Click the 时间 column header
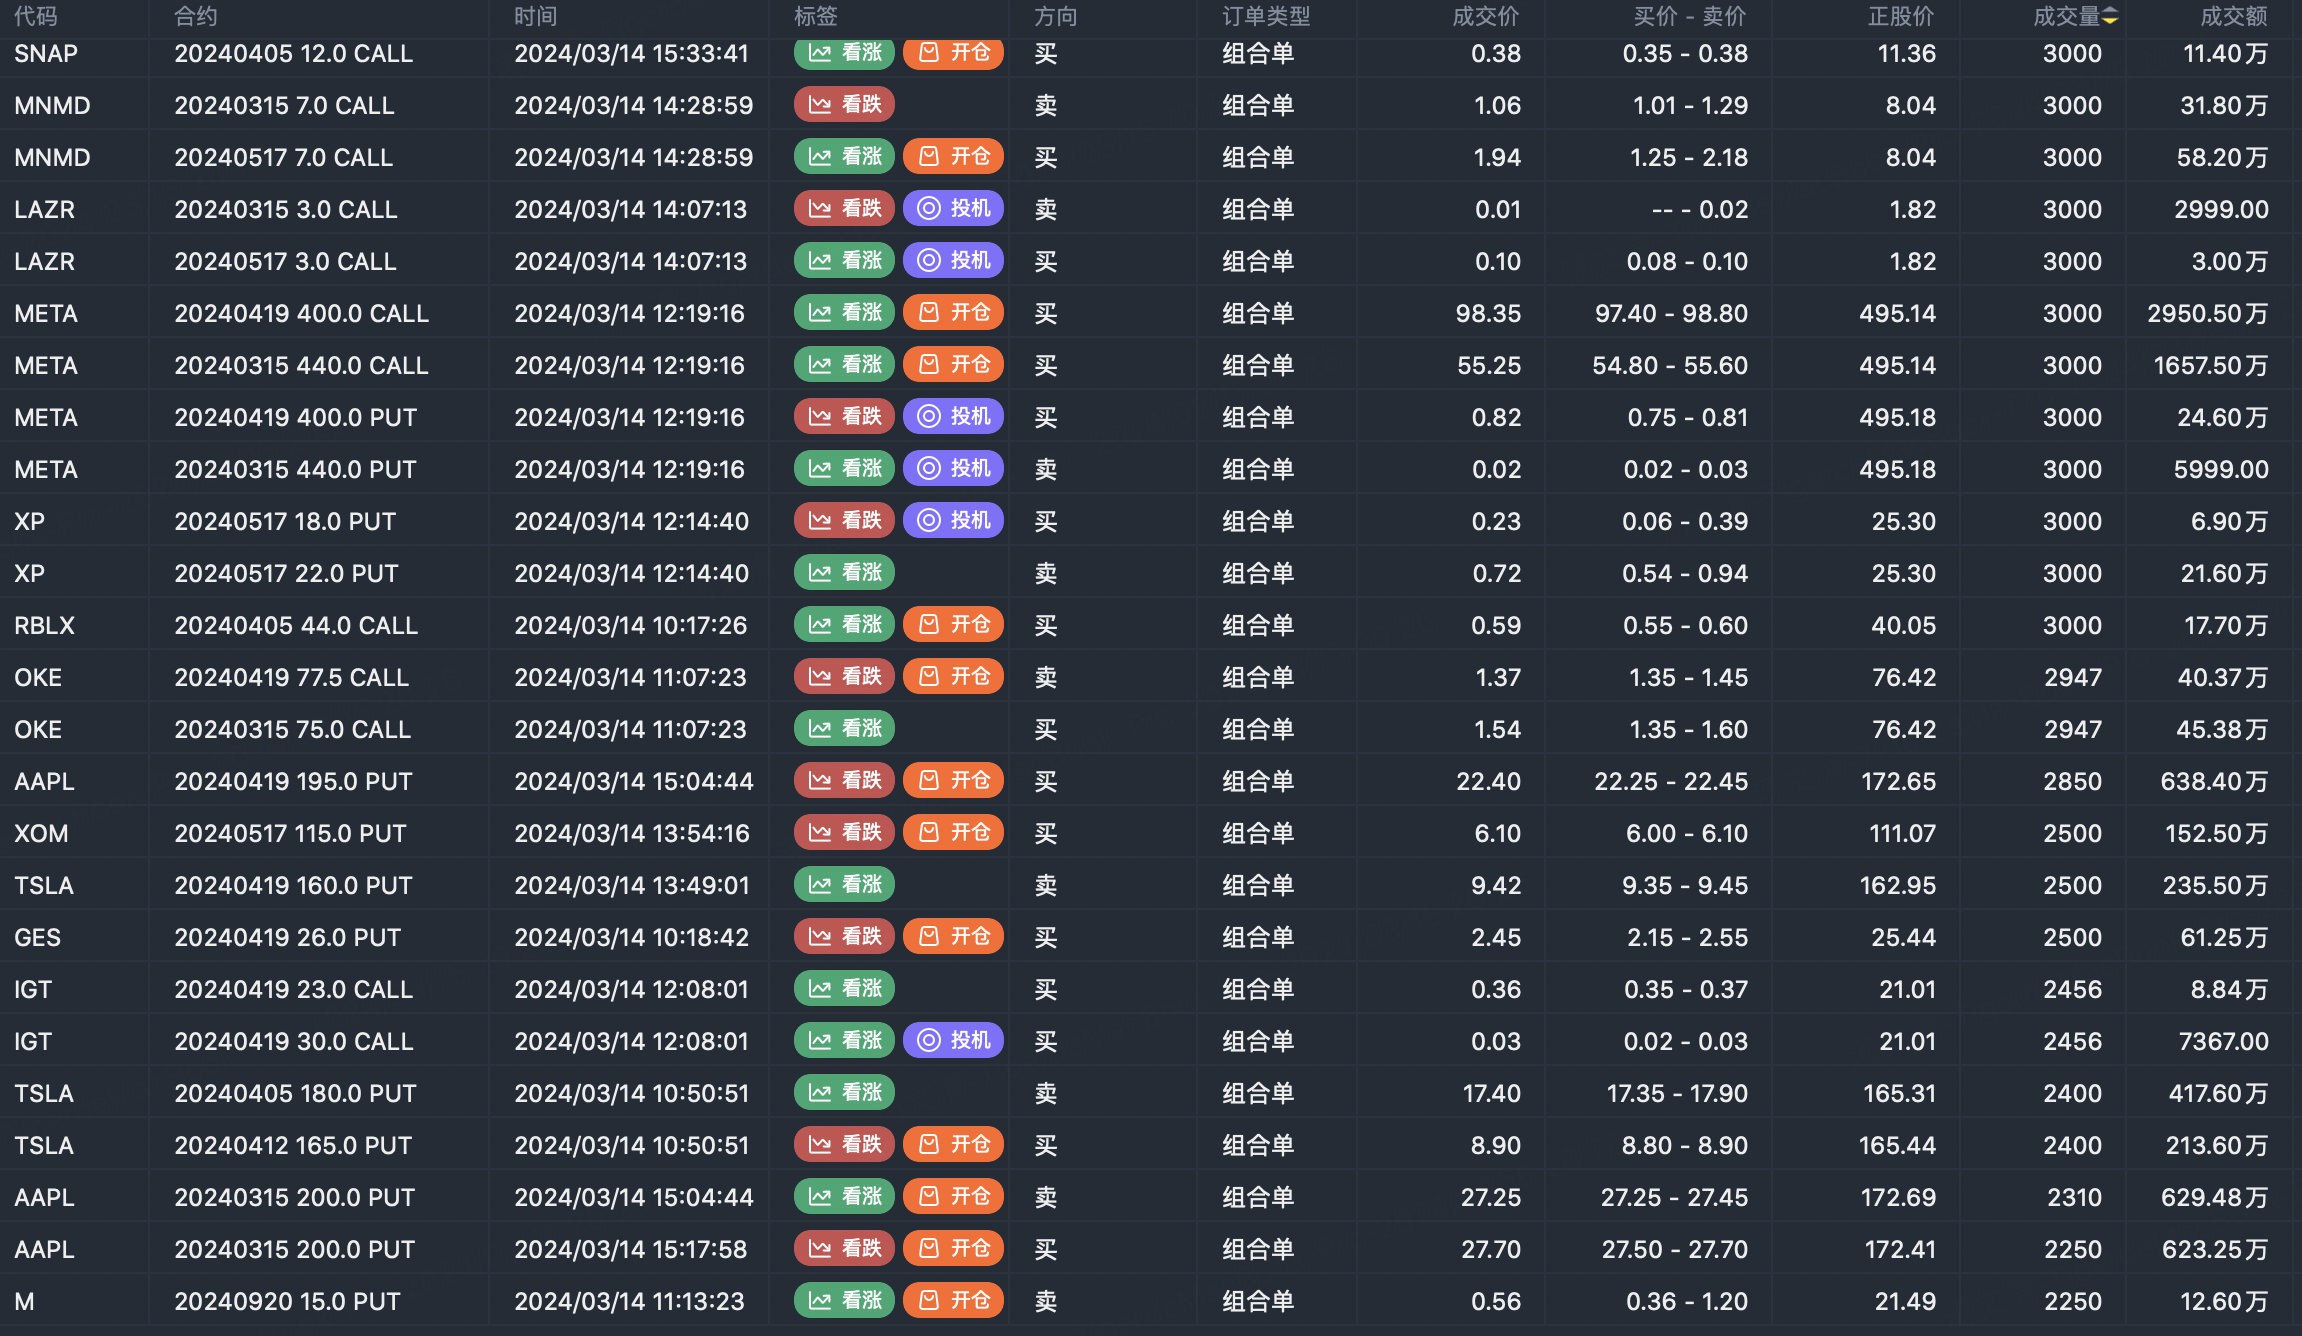The width and height of the screenshot is (2302, 1336). (536, 16)
